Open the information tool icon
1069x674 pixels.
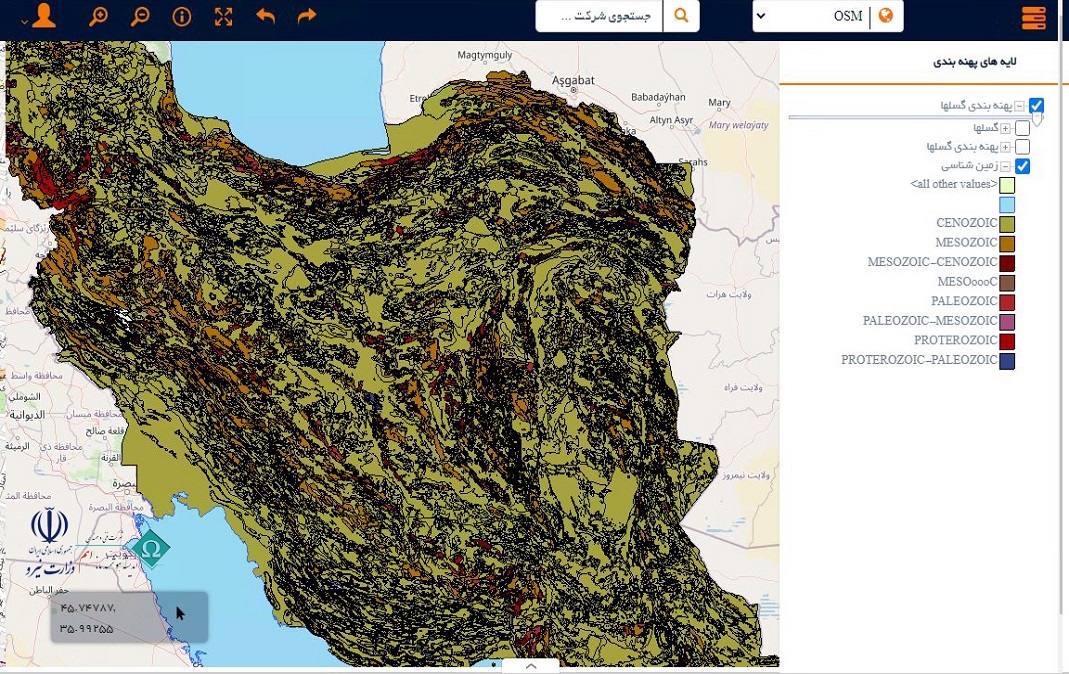point(182,16)
